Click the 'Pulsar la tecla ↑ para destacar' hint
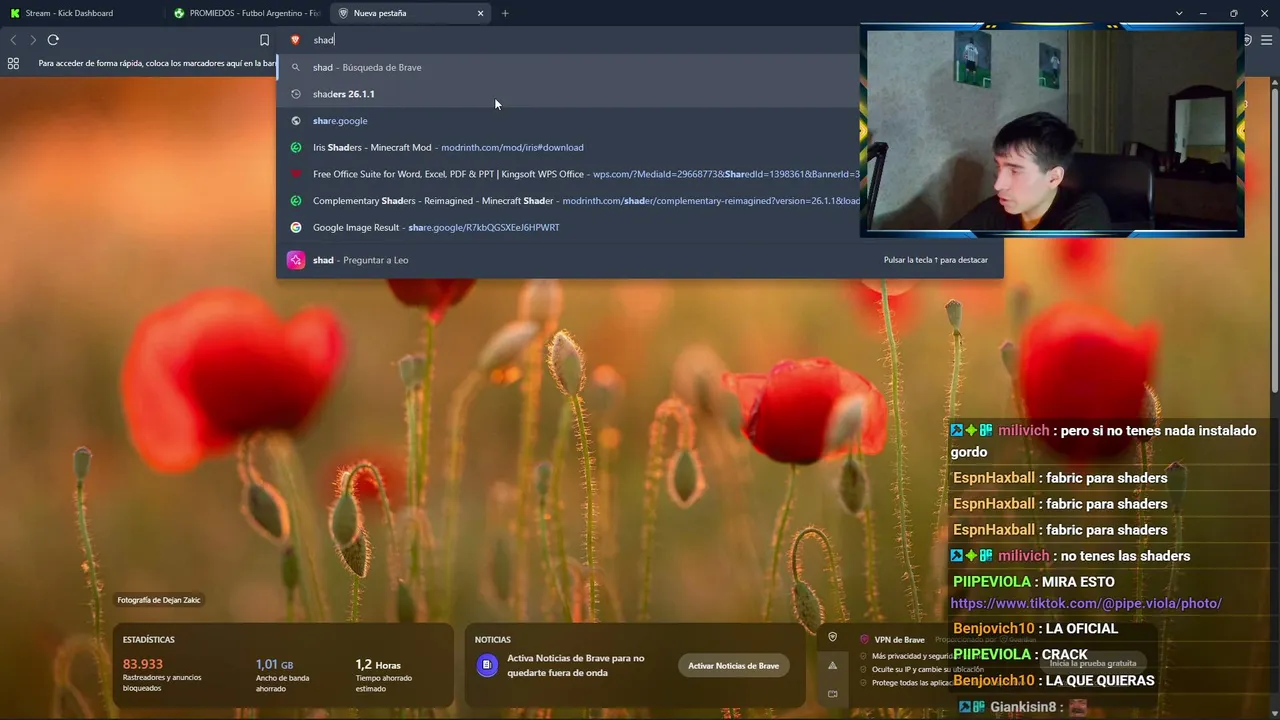Screen dimensions: 1280x720 pyautogui.click(x=936, y=260)
